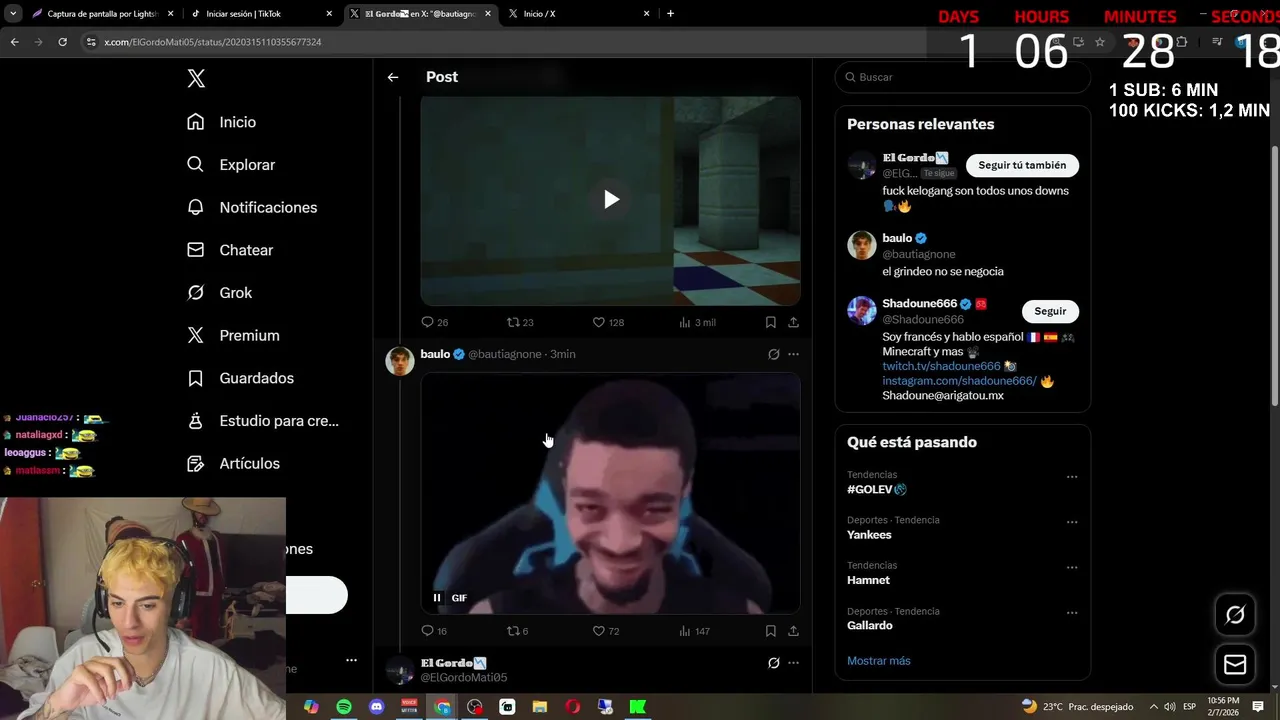Click the Buscar search field
Viewport: 1280px width, 720px height.
tap(963, 77)
